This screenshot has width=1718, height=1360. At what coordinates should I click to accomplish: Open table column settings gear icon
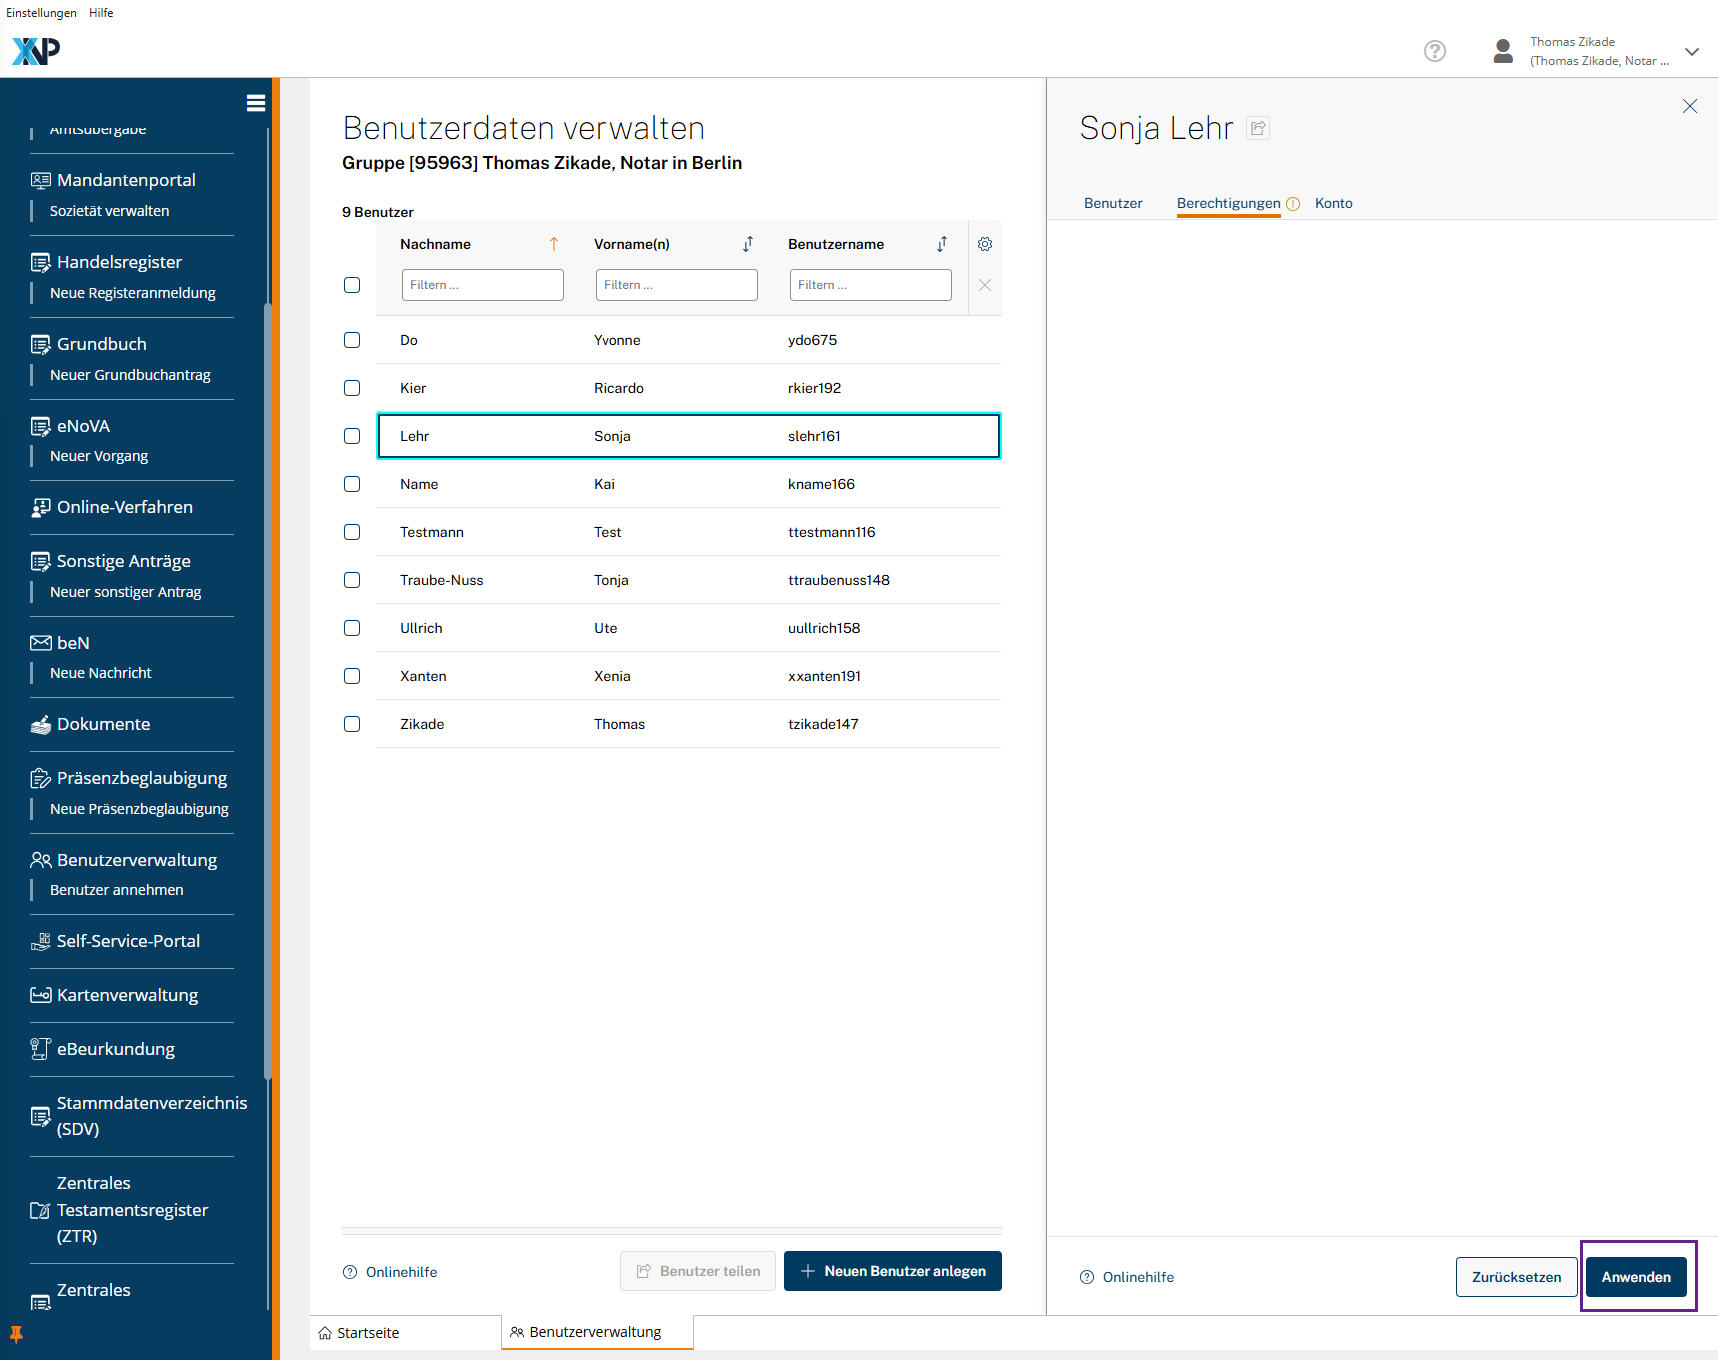click(984, 244)
